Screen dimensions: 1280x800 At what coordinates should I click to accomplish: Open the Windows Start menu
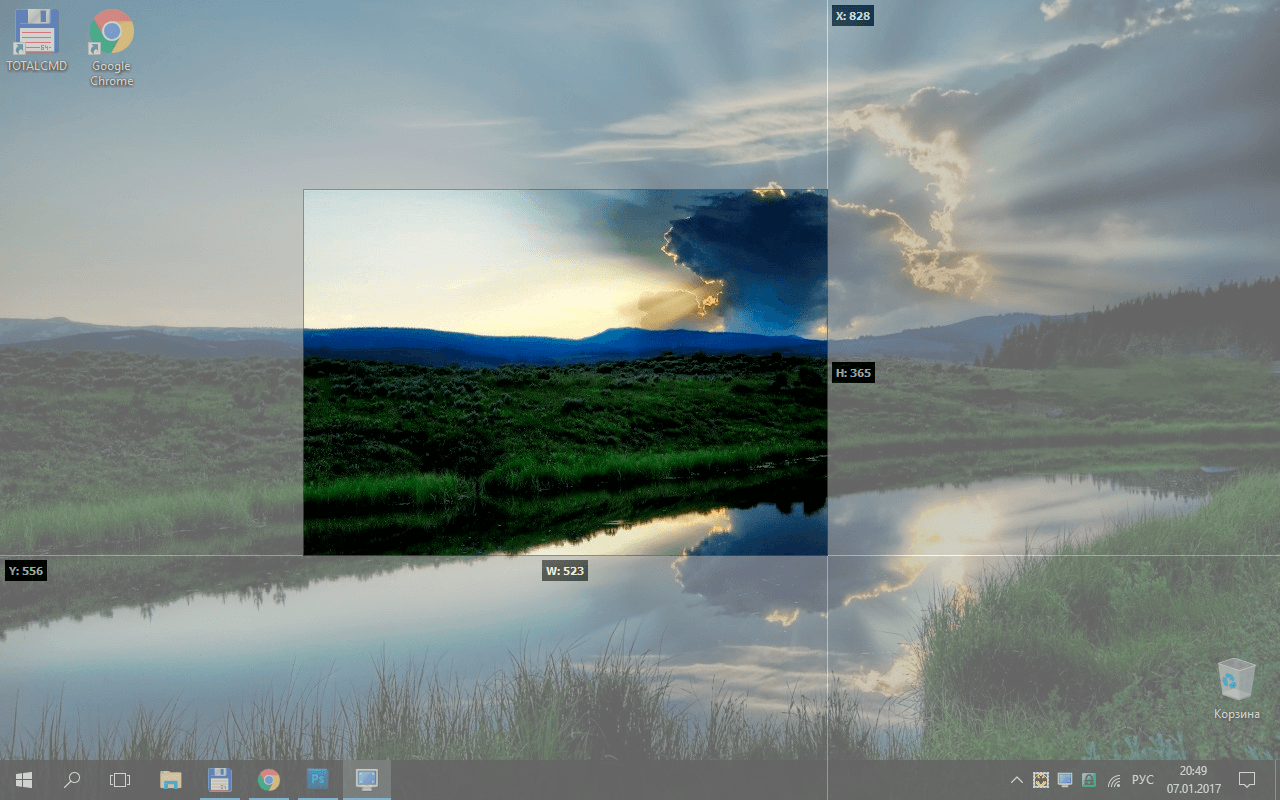23,780
